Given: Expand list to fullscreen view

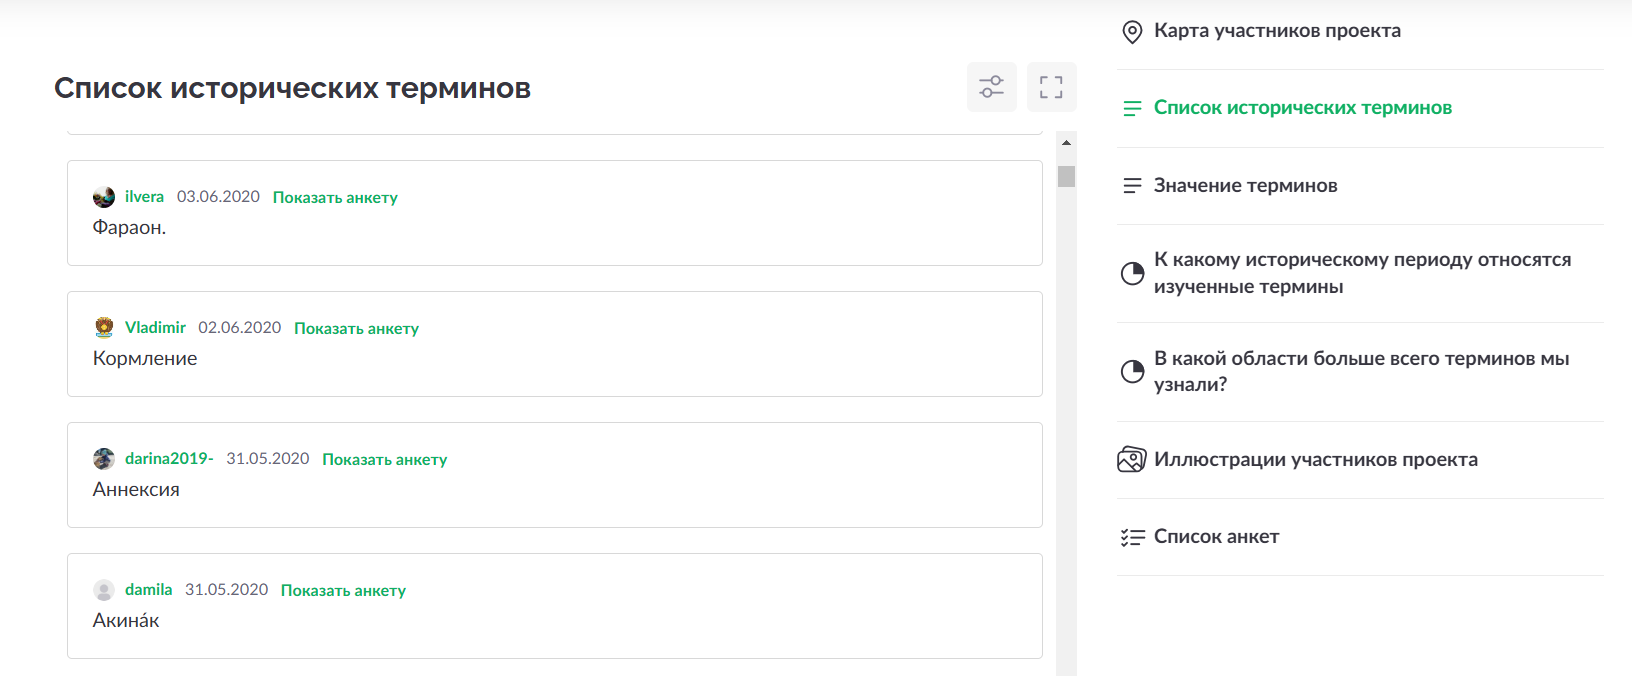Looking at the screenshot, I should tap(1051, 87).
